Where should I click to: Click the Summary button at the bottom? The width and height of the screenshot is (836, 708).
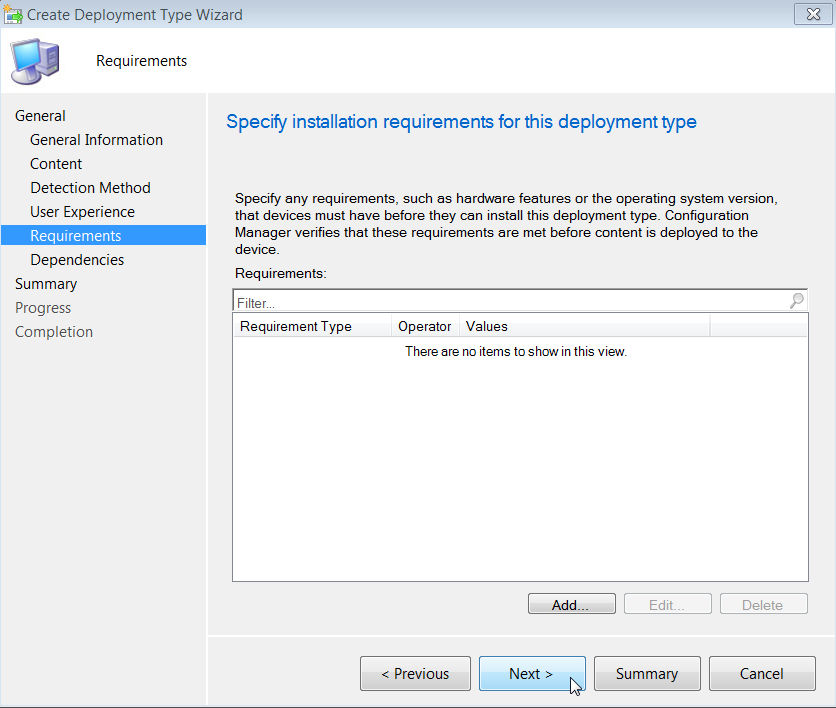point(647,673)
